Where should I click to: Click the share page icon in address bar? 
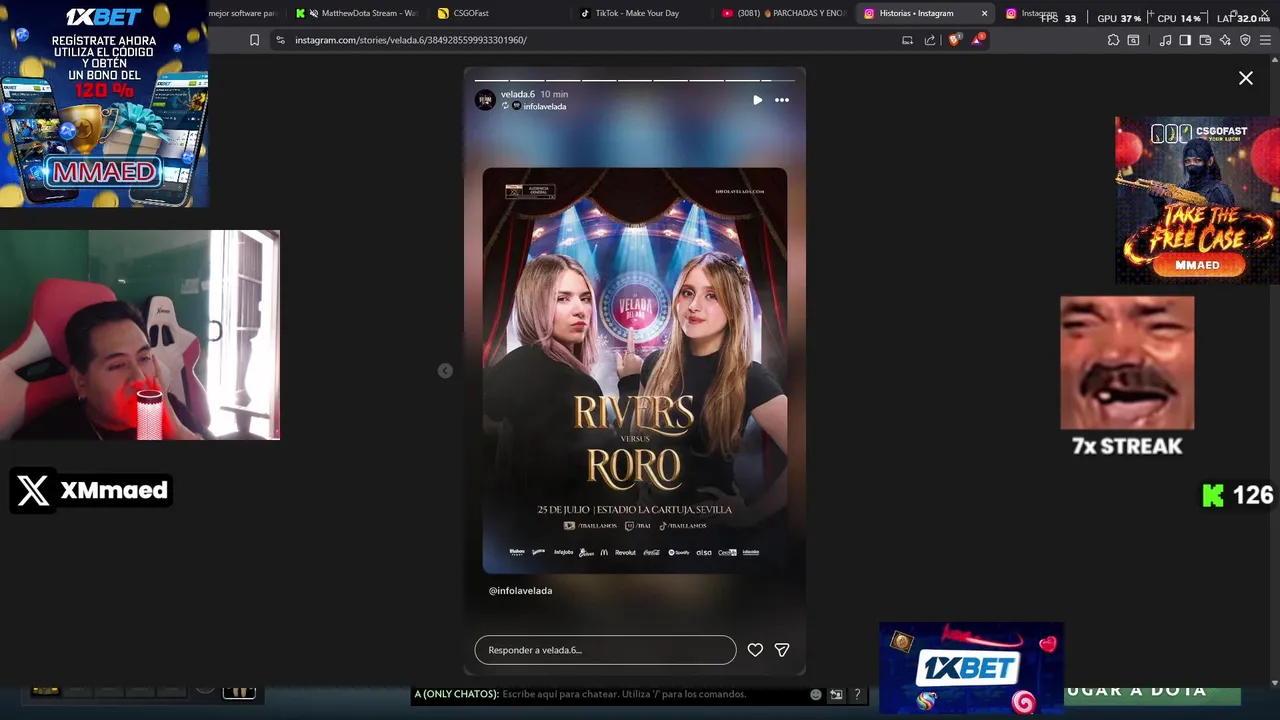(930, 40)
